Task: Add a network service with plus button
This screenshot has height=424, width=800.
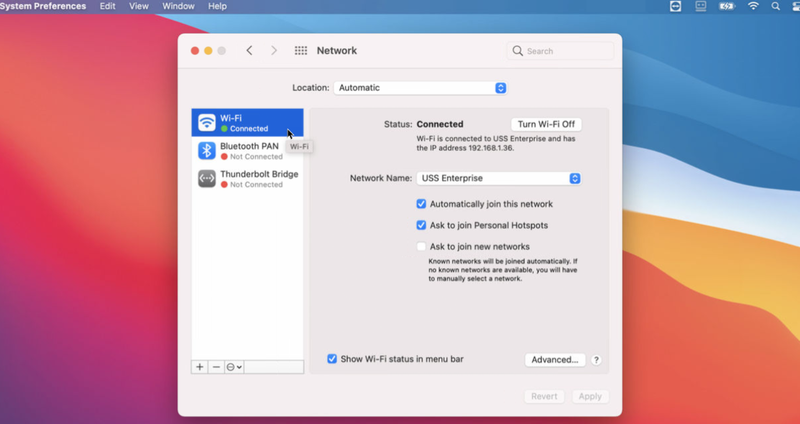Action: pyautogui.click(x=199, y=367)
